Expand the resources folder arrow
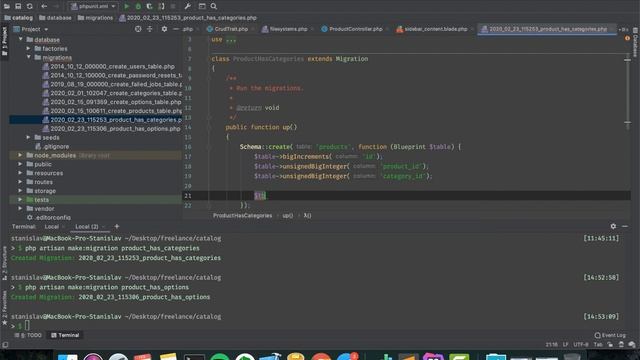 click(20, 173)
